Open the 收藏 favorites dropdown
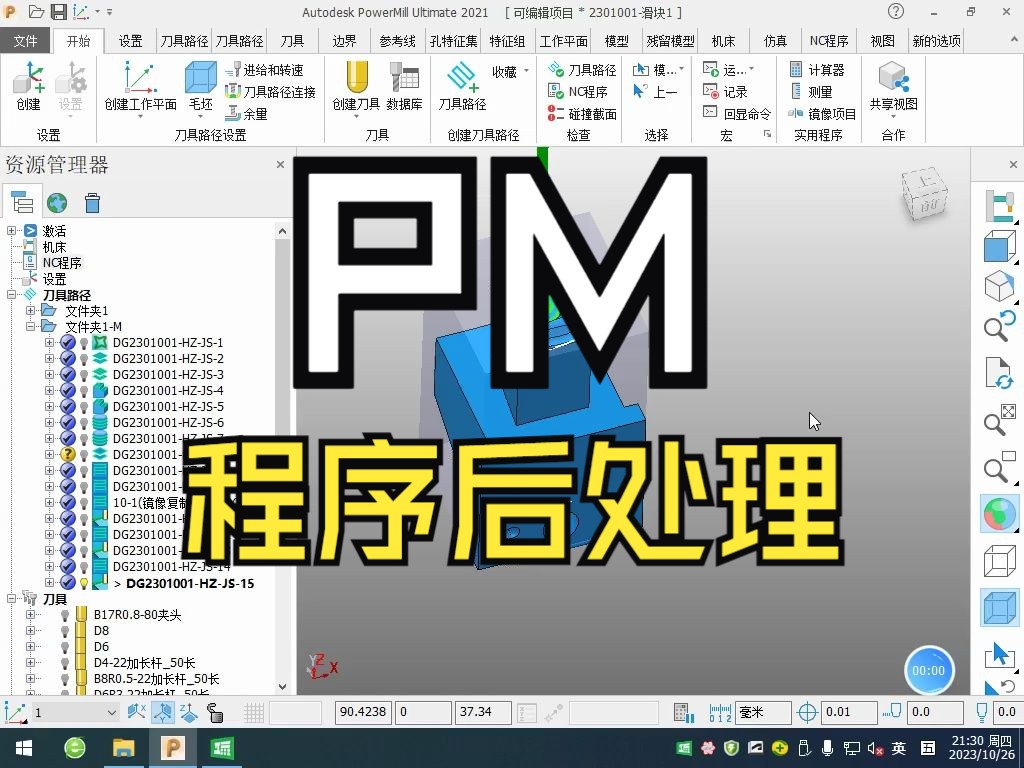The width and height of the screenshot is (1024, 768). [x=510, y=71]
